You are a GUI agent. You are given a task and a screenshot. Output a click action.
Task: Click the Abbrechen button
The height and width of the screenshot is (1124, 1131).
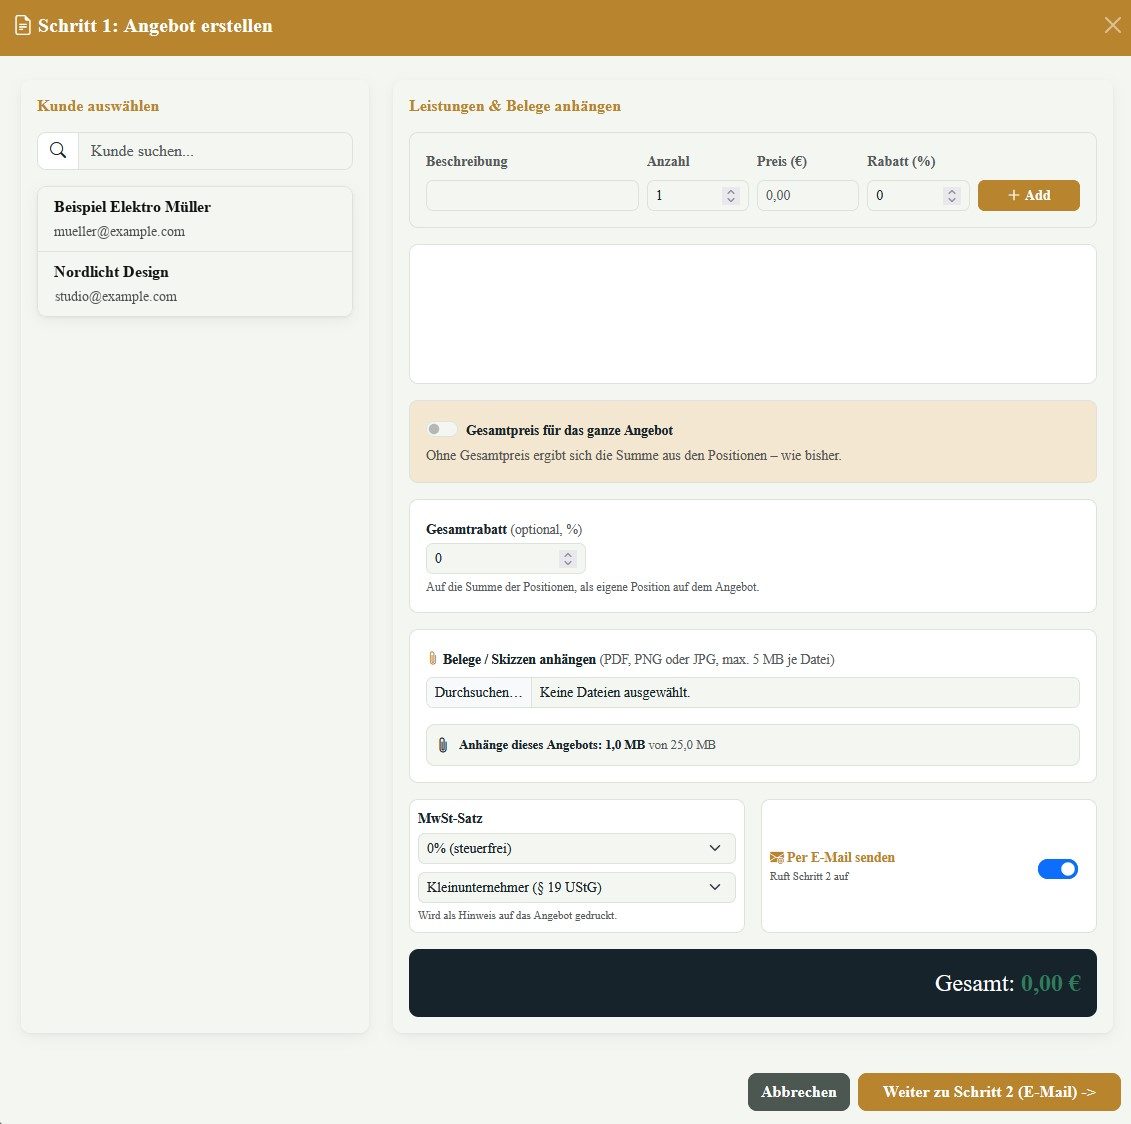[x=798, y=1092]
